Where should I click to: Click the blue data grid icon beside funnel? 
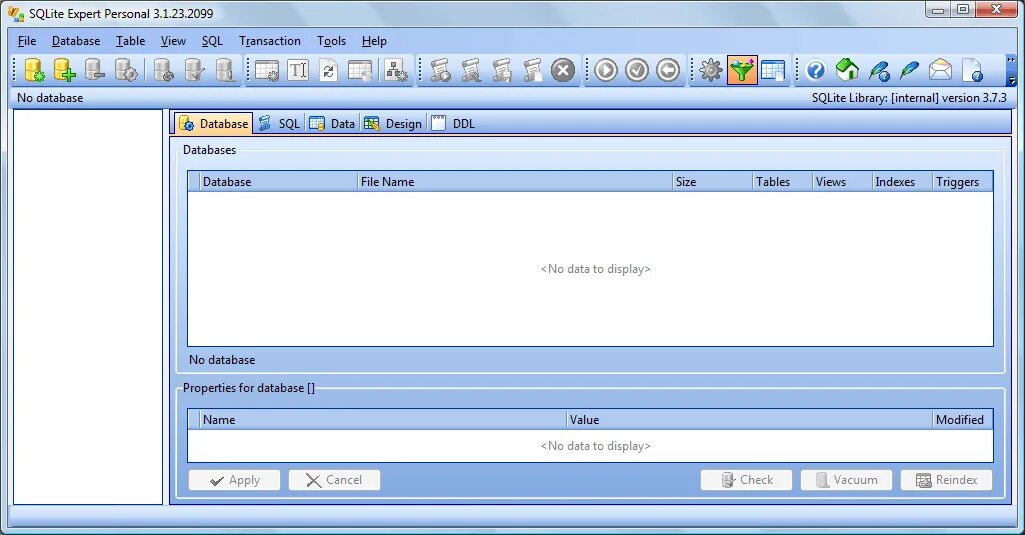773,70
